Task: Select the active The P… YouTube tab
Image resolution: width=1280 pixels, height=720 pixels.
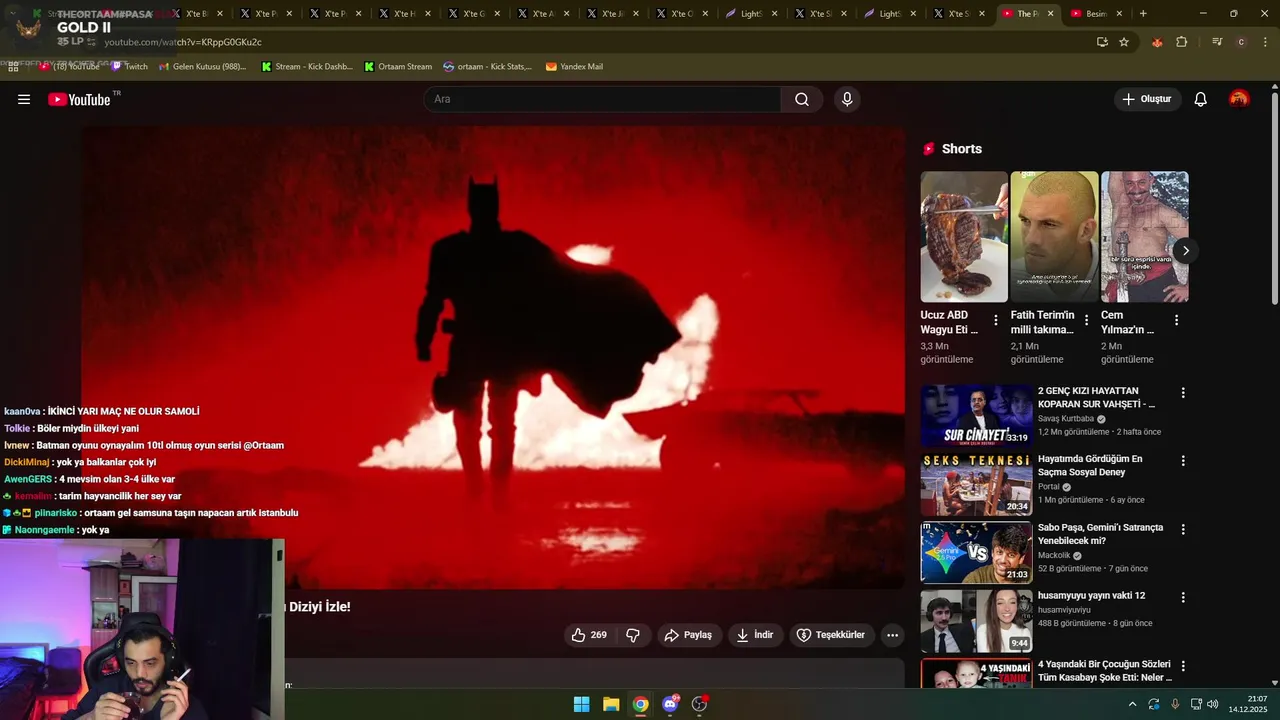Action: pos(1028,14)
